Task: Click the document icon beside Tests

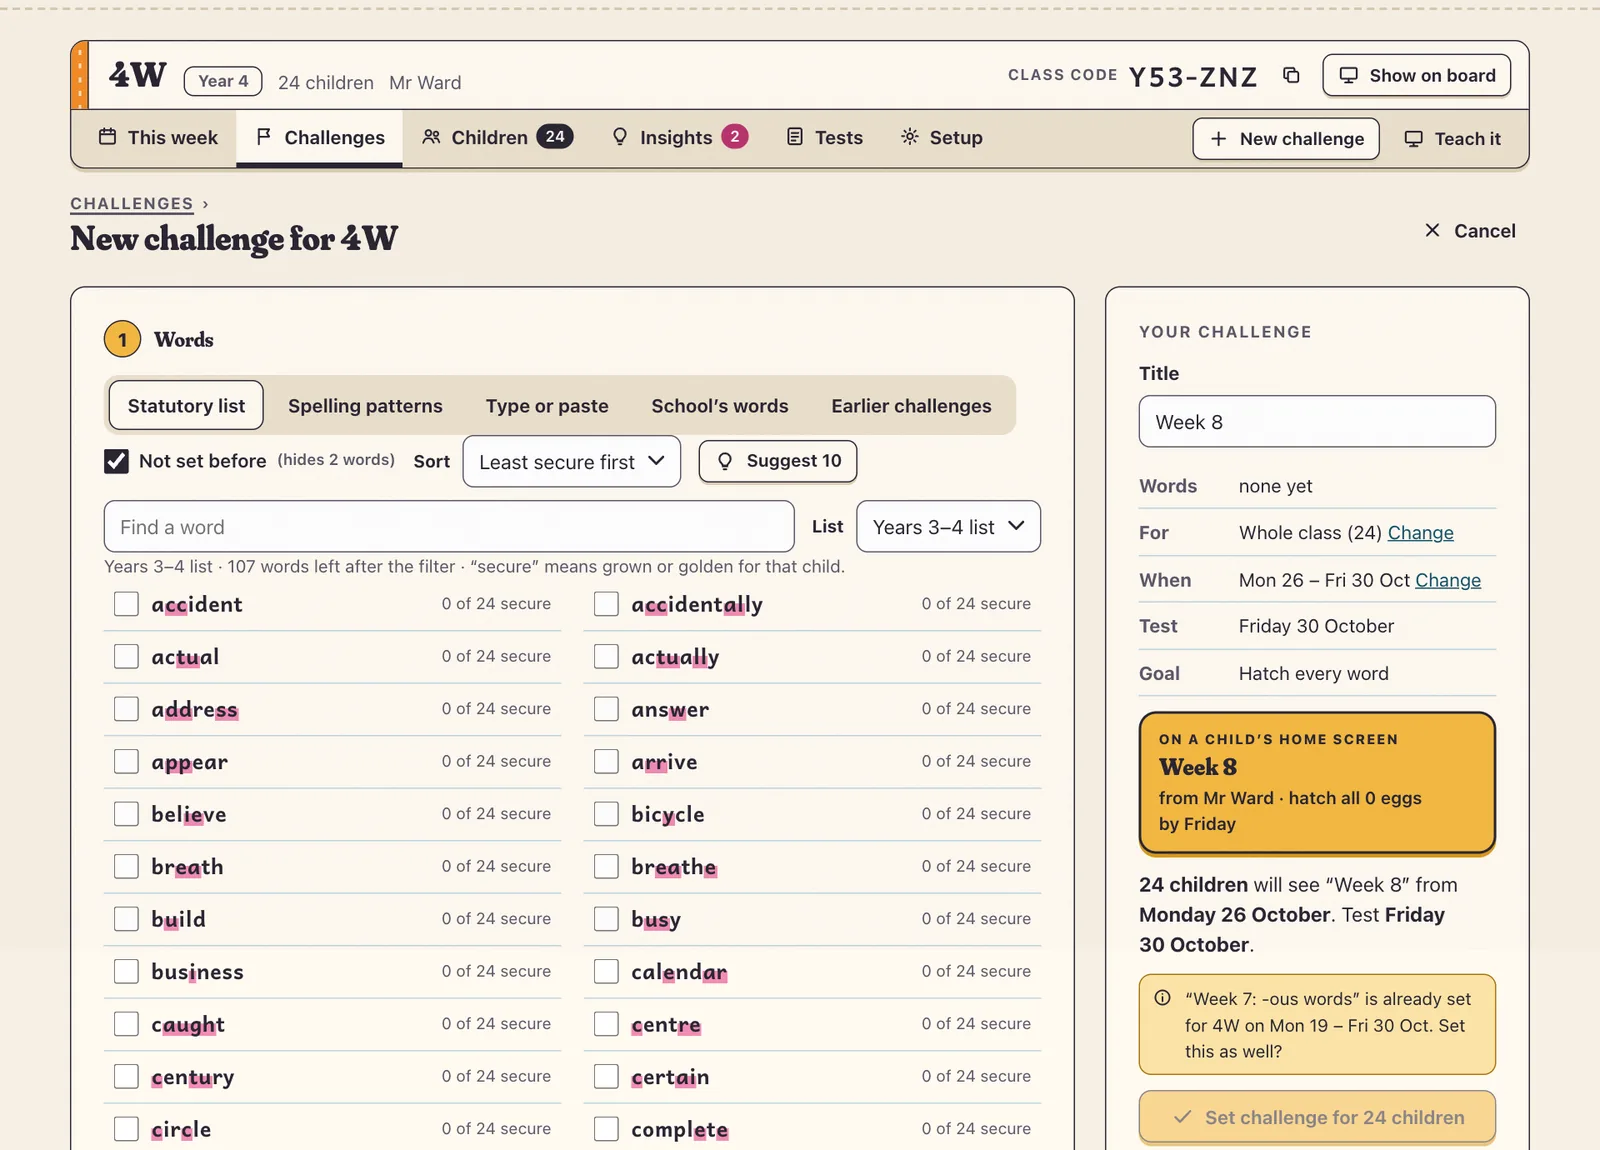Action: click(795, 137)
